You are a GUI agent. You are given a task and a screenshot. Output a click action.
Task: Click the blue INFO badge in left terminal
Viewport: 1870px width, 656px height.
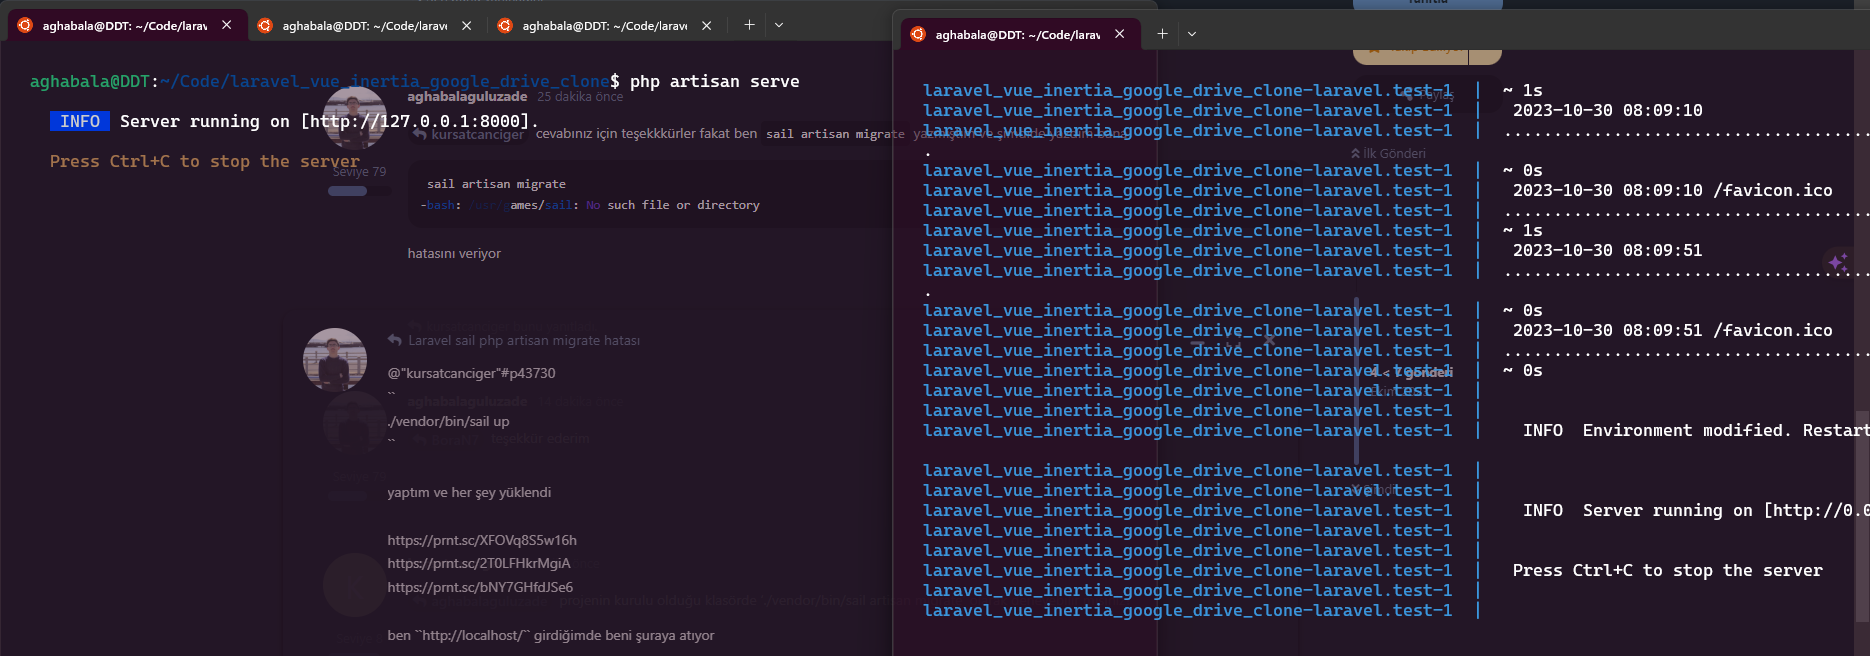point(80,121)
